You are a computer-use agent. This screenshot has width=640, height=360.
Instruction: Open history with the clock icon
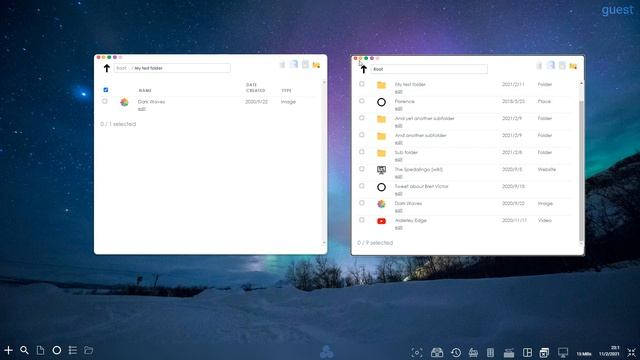point(456,352)
